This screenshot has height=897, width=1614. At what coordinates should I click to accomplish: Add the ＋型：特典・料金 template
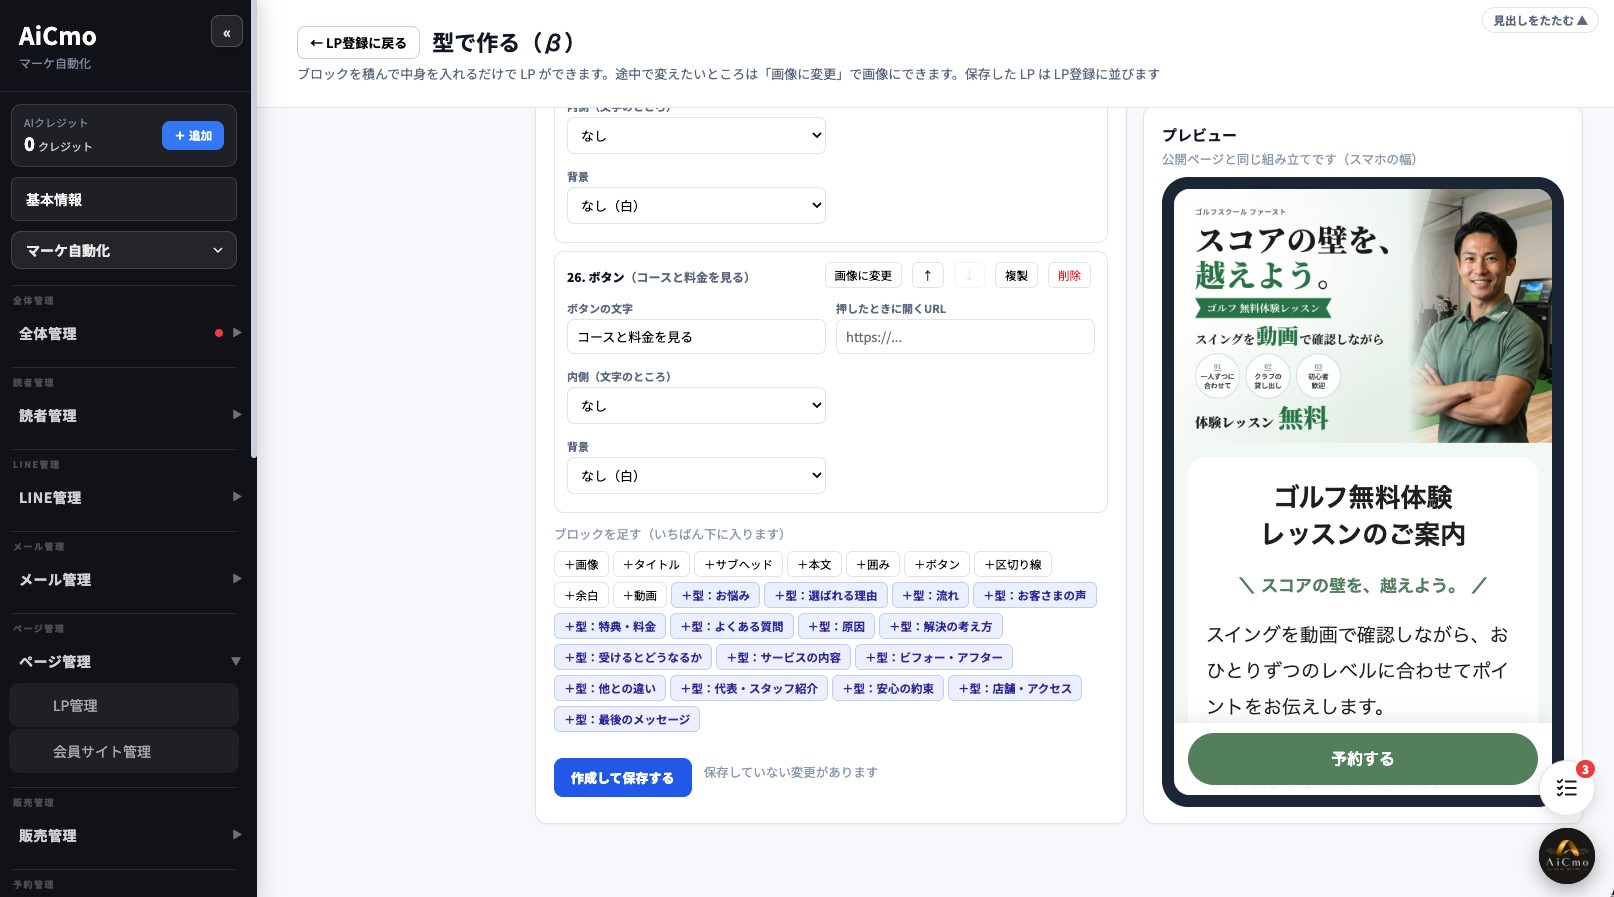pos(610,627)
